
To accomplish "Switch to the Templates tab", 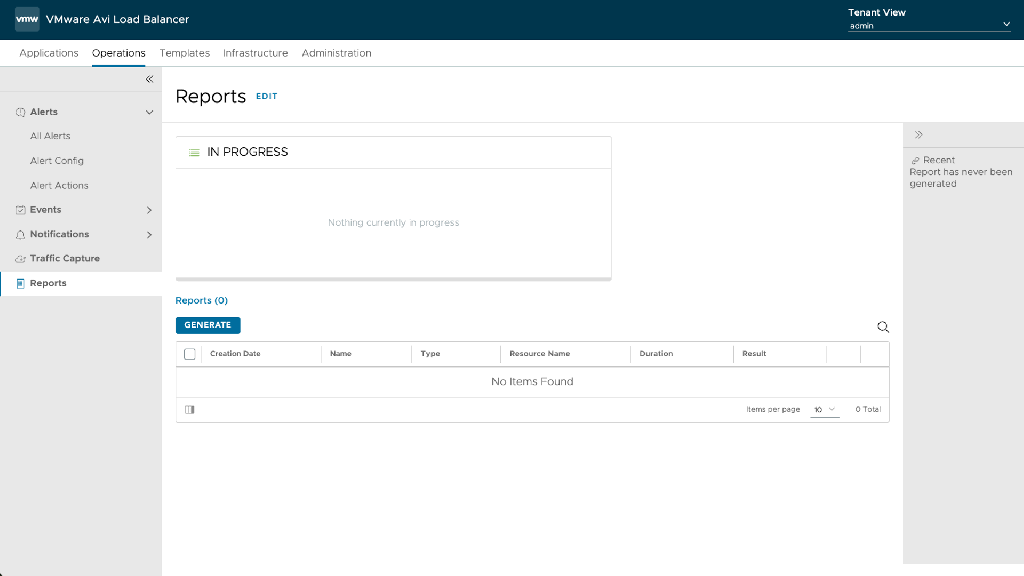I will 185,53.
